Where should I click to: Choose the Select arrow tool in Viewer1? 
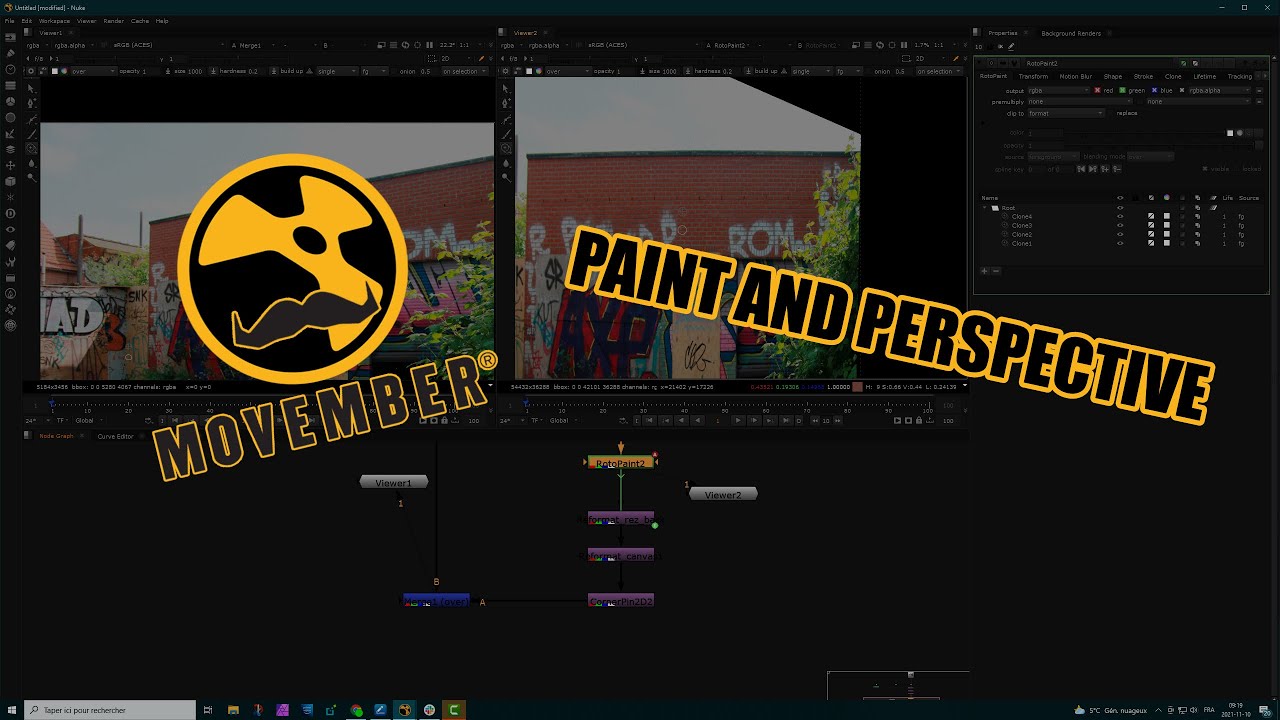click(x=31, y=88)
